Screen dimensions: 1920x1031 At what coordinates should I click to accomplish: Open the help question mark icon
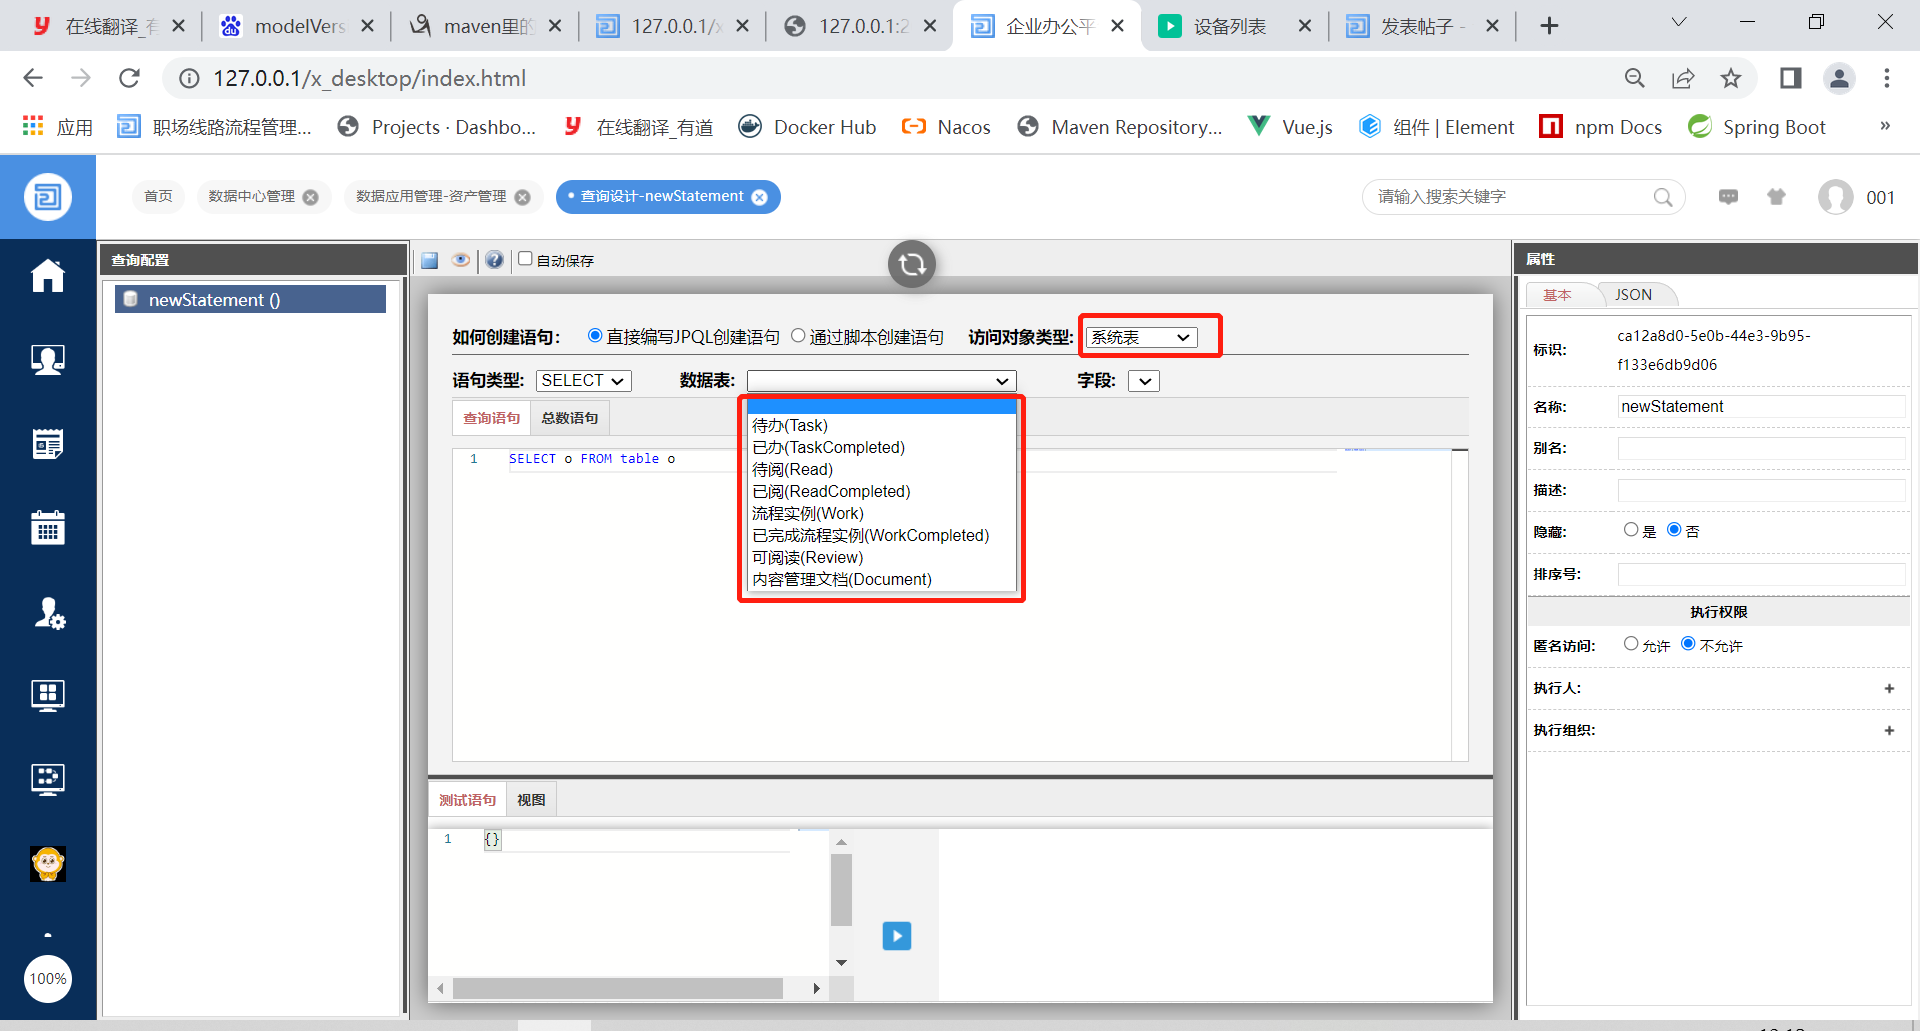click(494, 260)
